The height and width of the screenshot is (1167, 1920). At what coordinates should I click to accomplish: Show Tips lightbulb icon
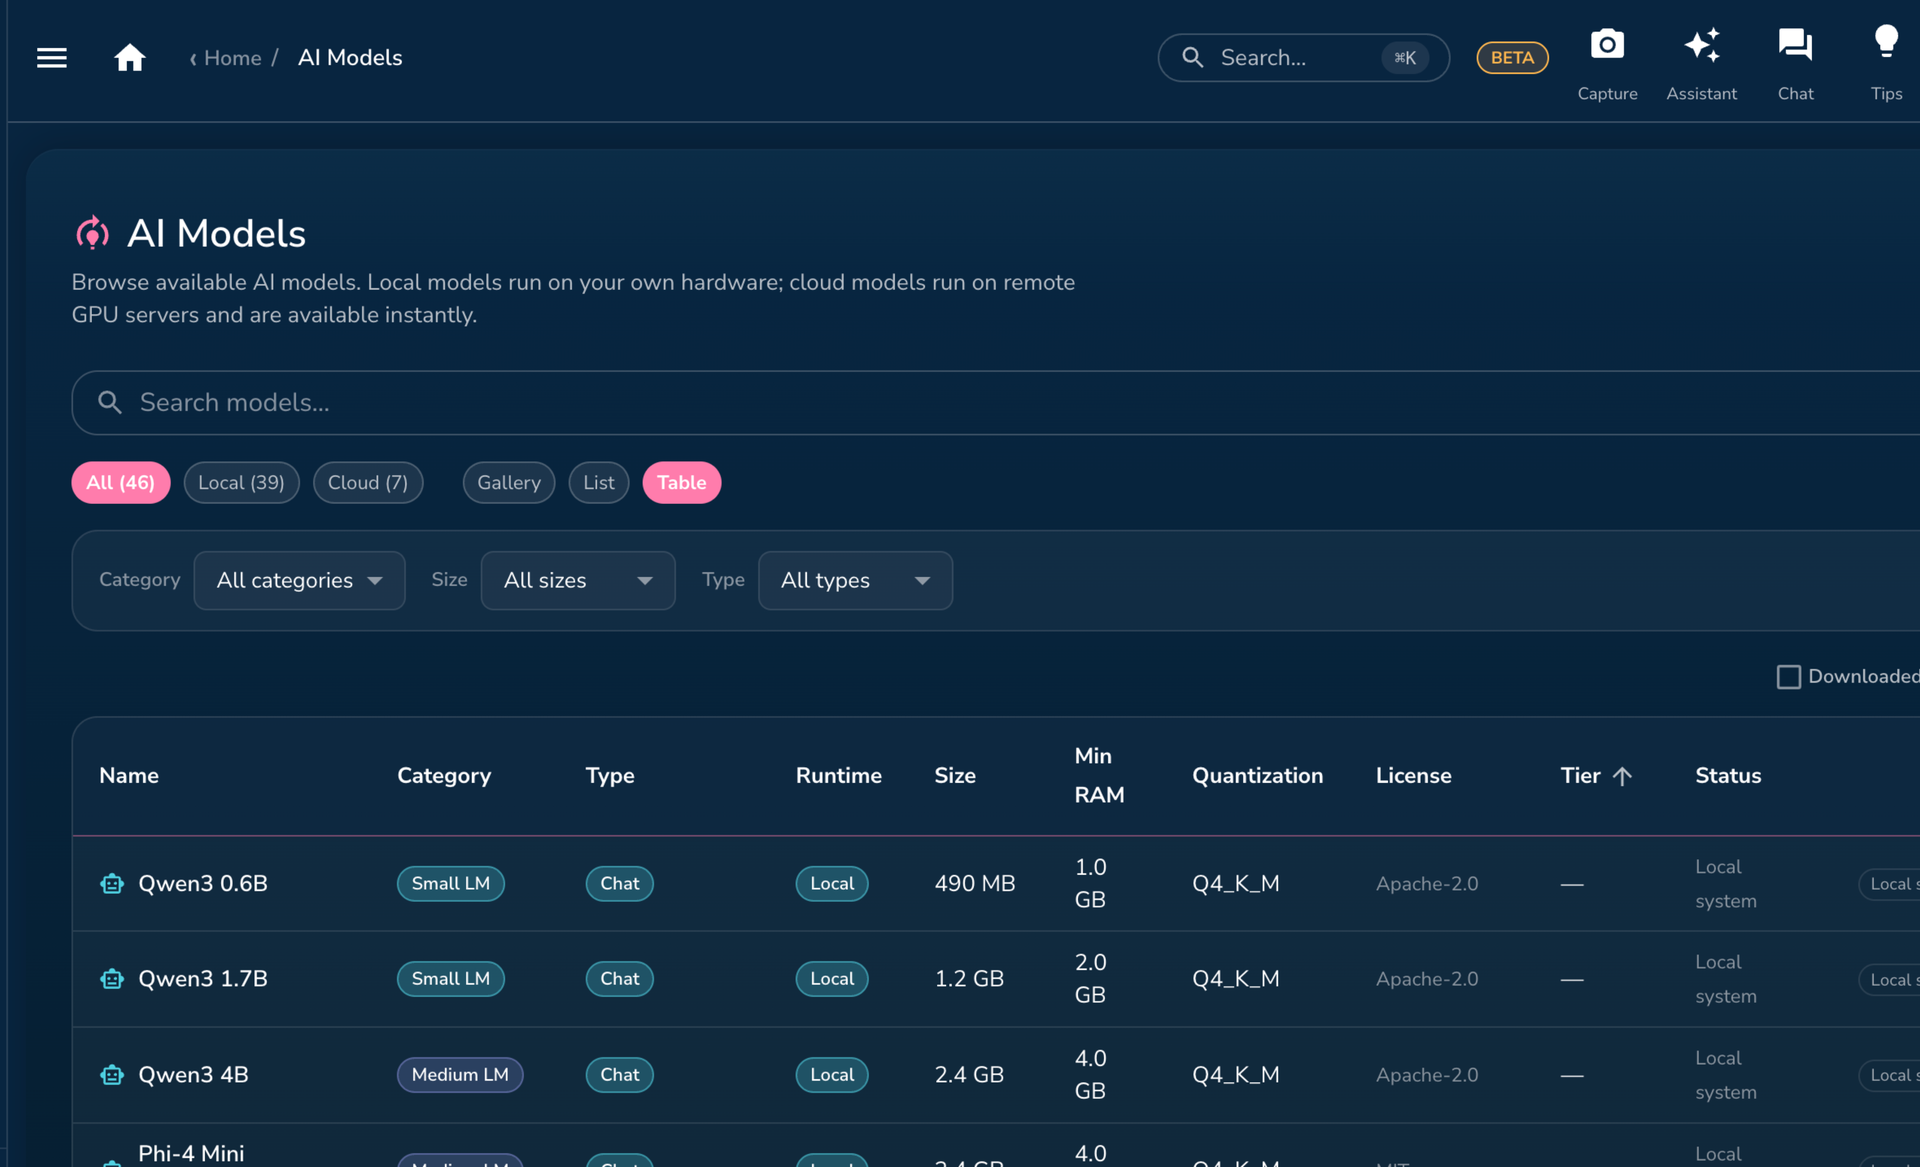(x=1886, y=42)
